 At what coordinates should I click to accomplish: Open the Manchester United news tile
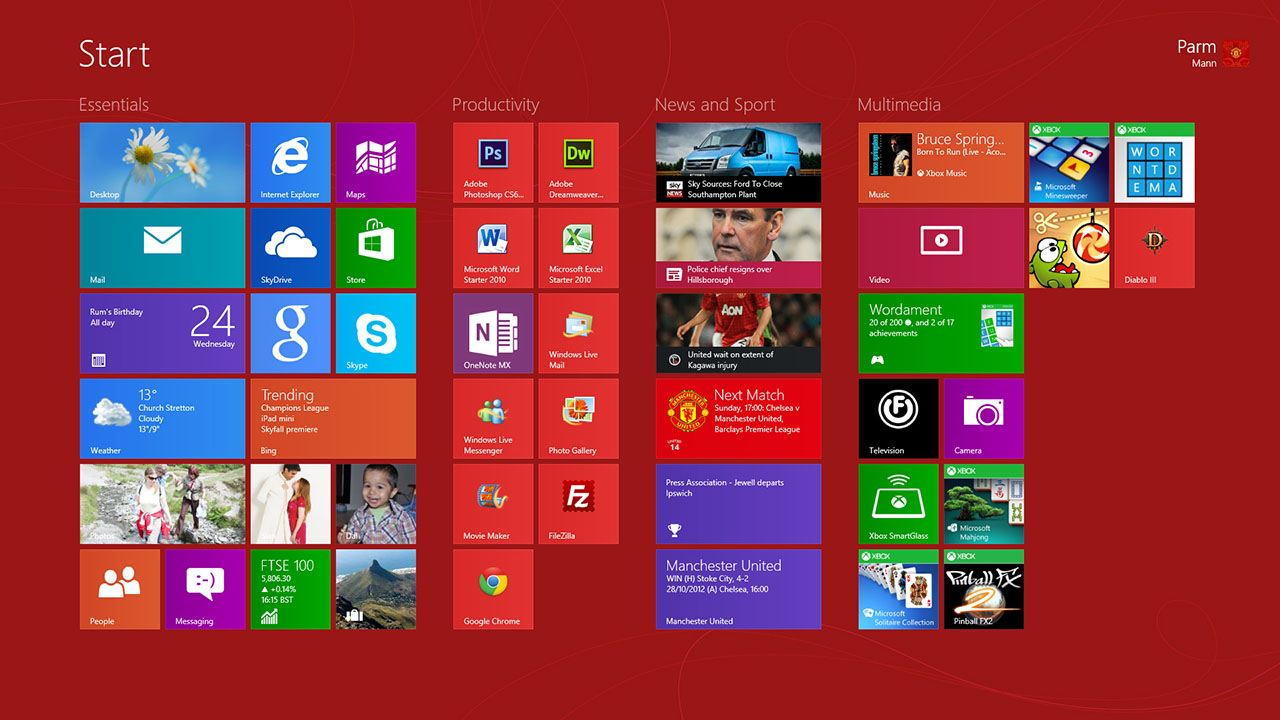pos(738,589)
